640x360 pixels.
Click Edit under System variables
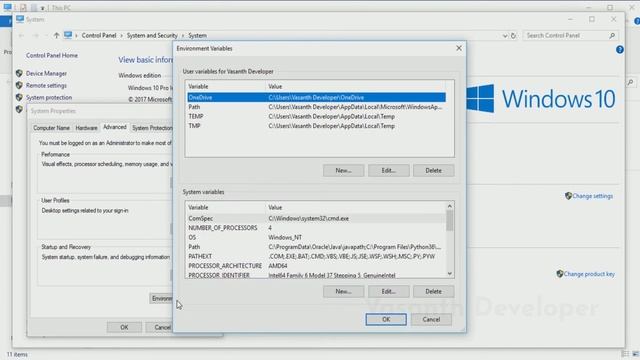[389, 291]
